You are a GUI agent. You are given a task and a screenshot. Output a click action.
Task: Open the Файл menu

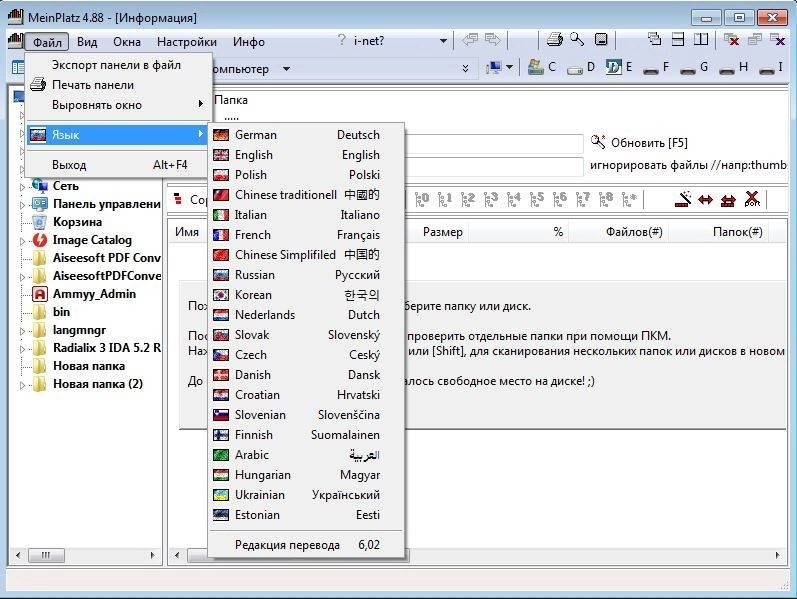point(47,42)
